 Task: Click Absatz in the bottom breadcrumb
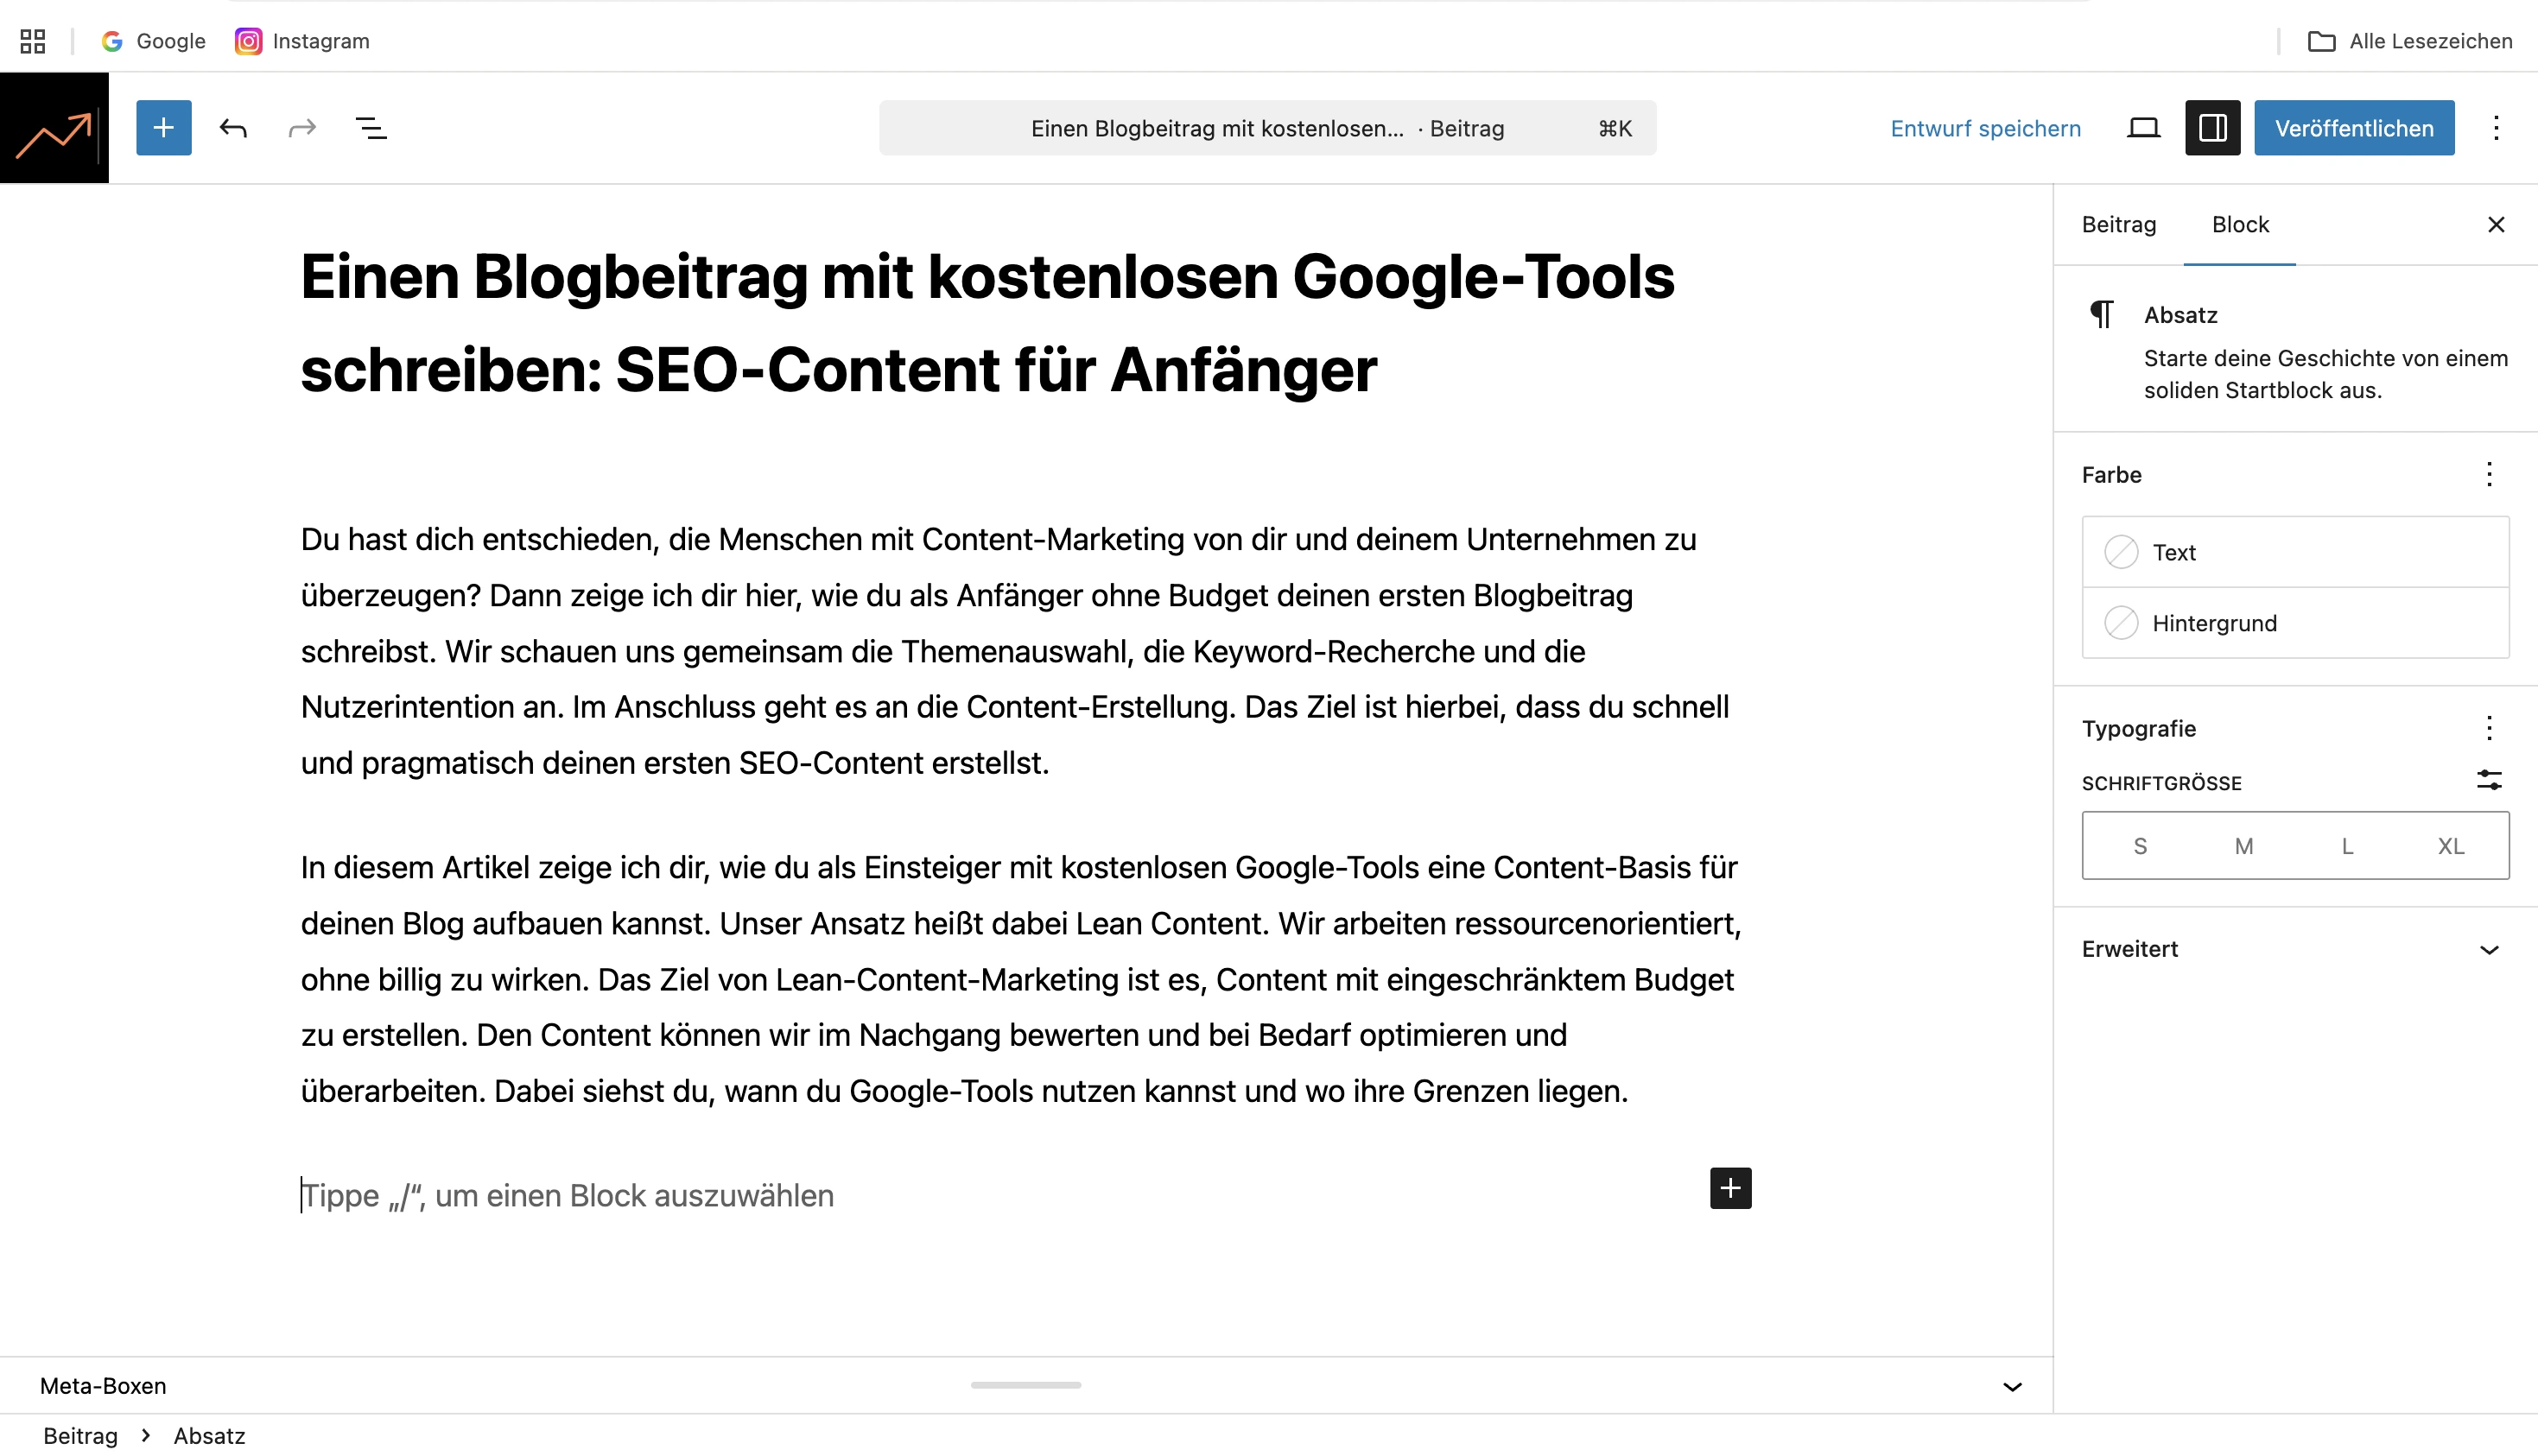209,1436
